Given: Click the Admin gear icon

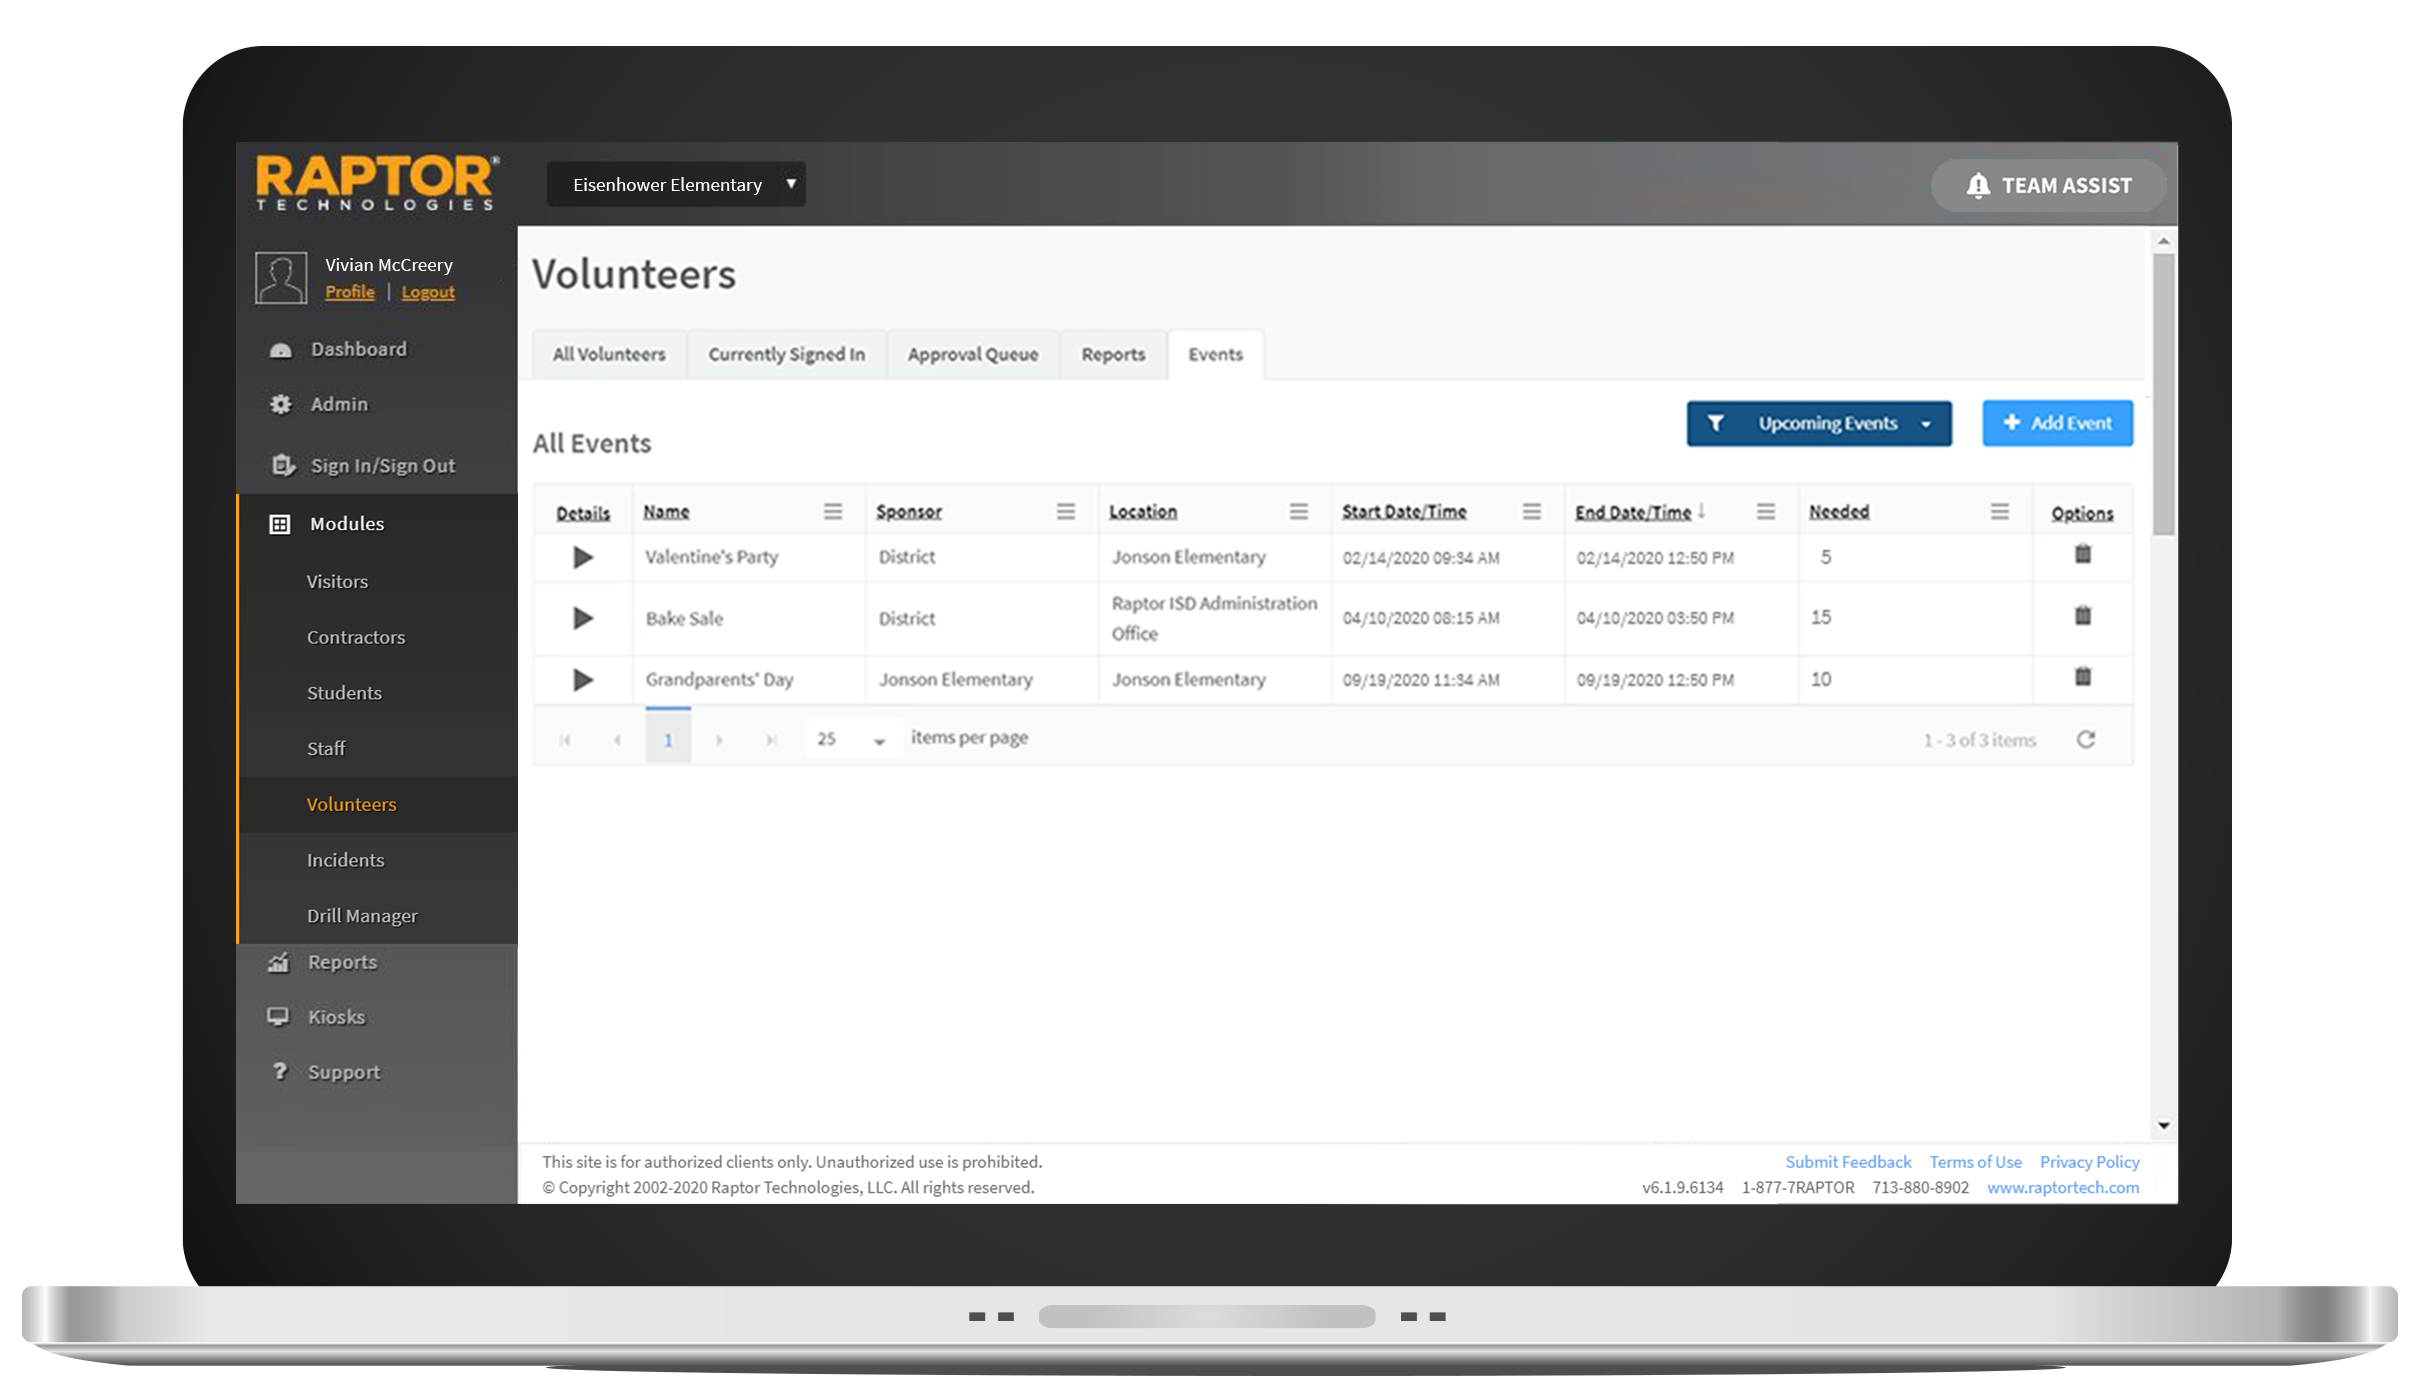Looking at the screenshot, I should (x=281, y=404).
